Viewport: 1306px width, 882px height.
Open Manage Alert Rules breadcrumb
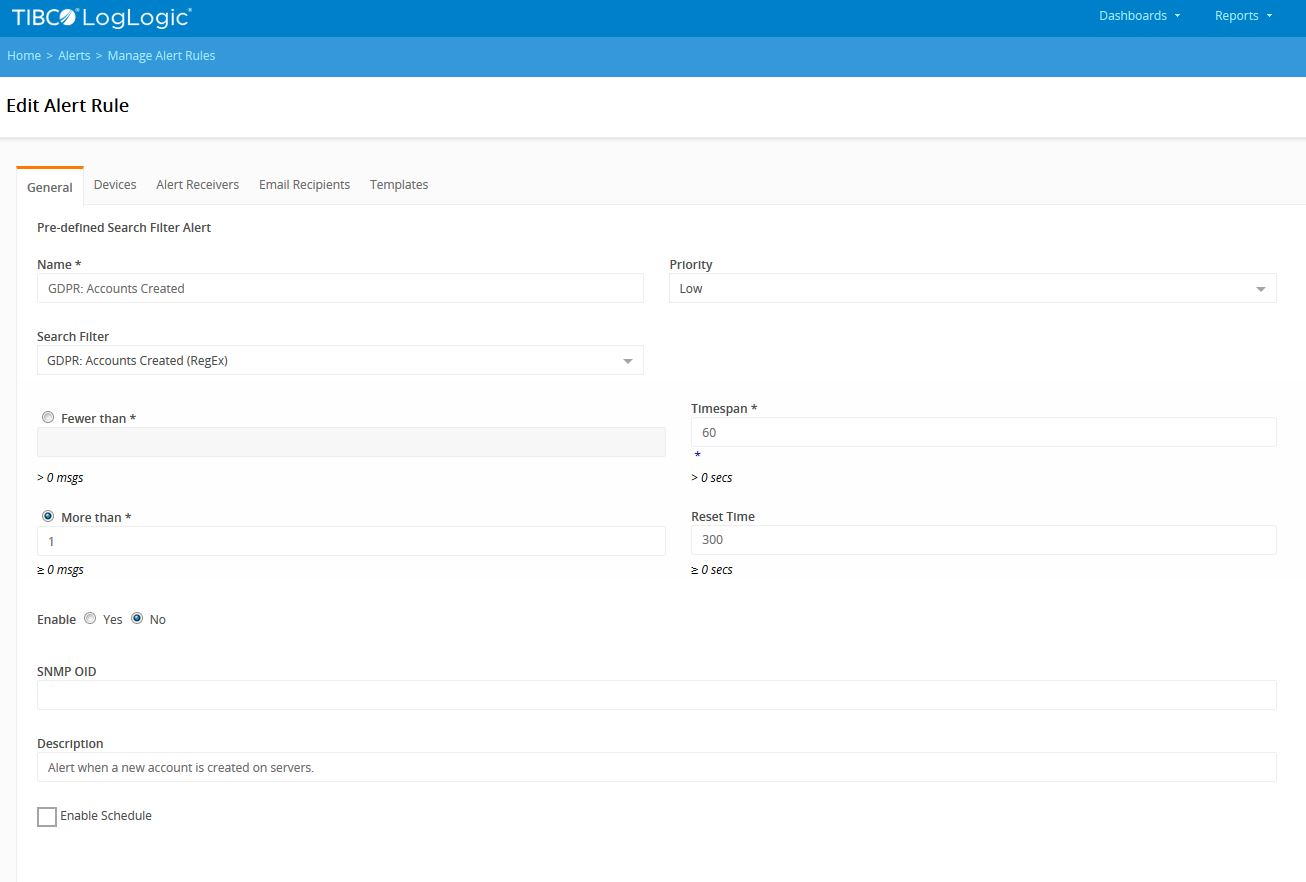pos(161,56)
